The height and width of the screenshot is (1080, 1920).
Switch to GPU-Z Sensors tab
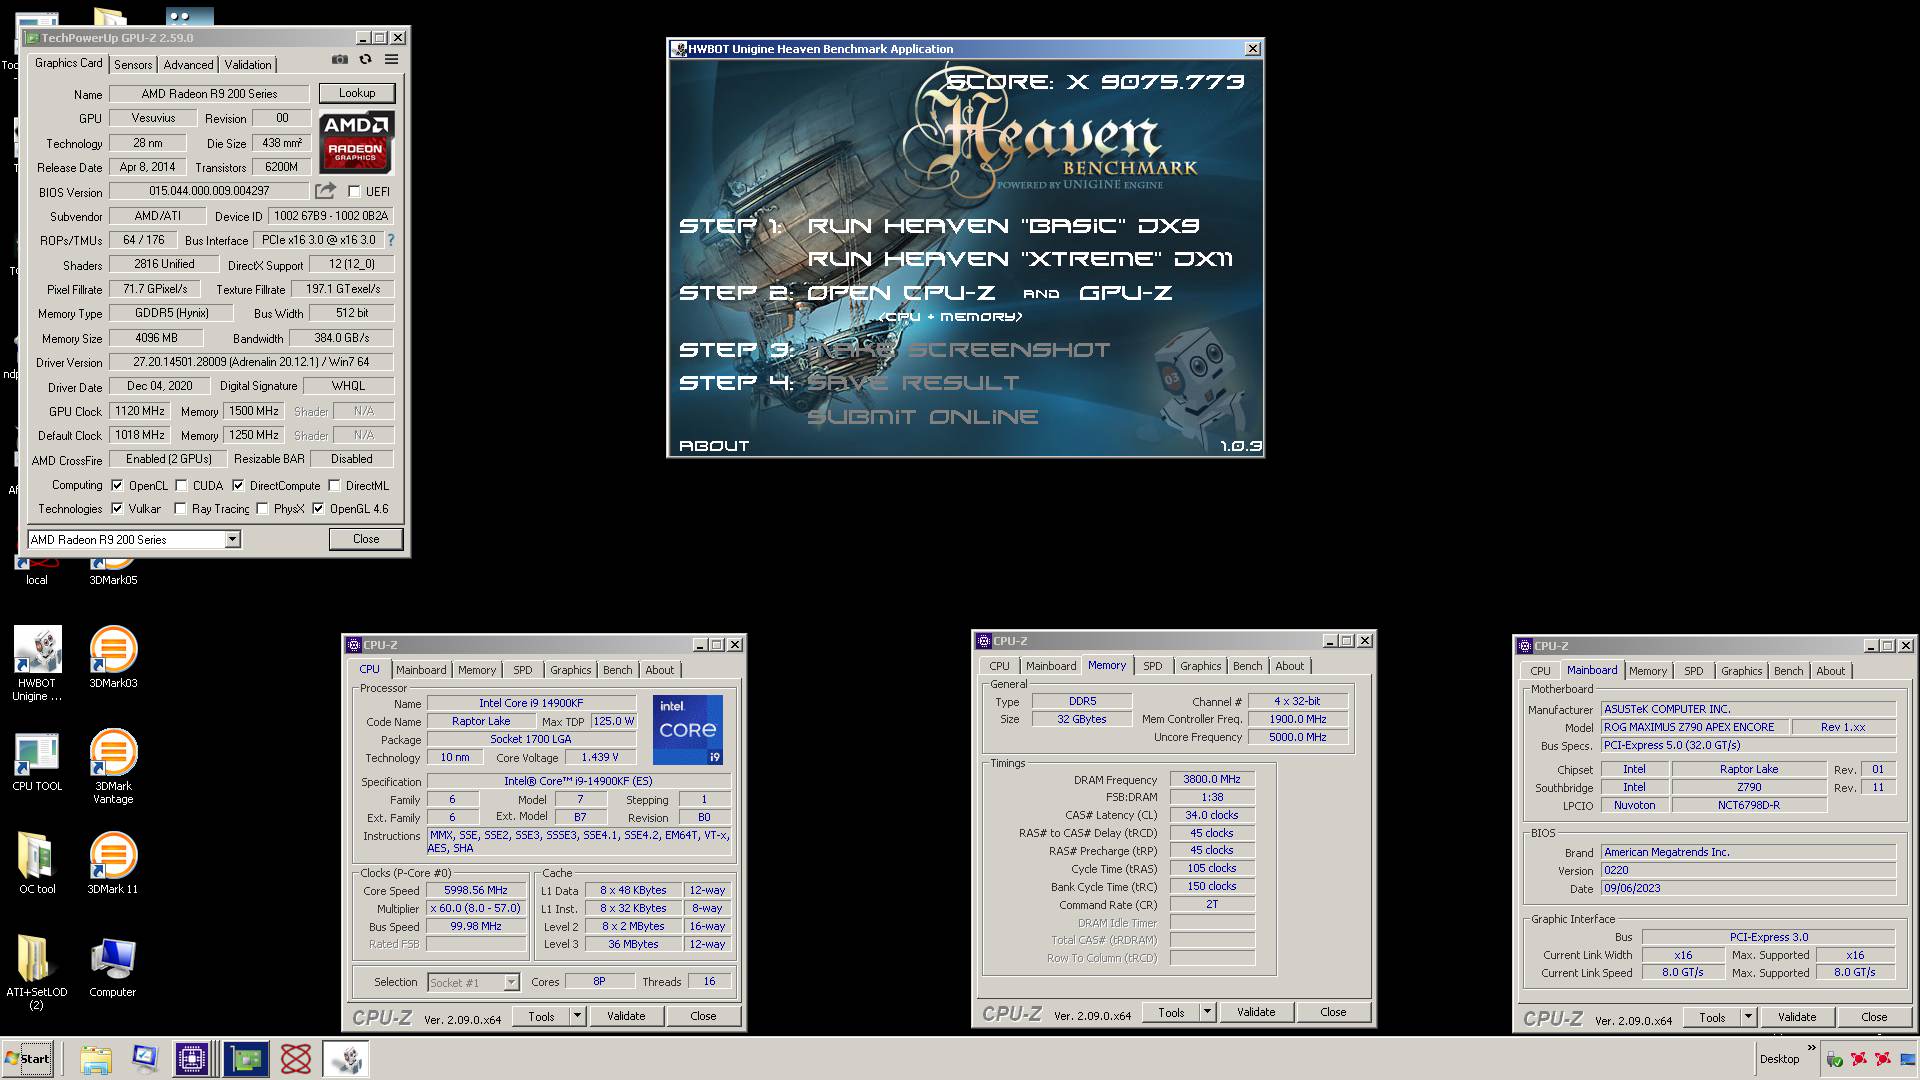133,64
